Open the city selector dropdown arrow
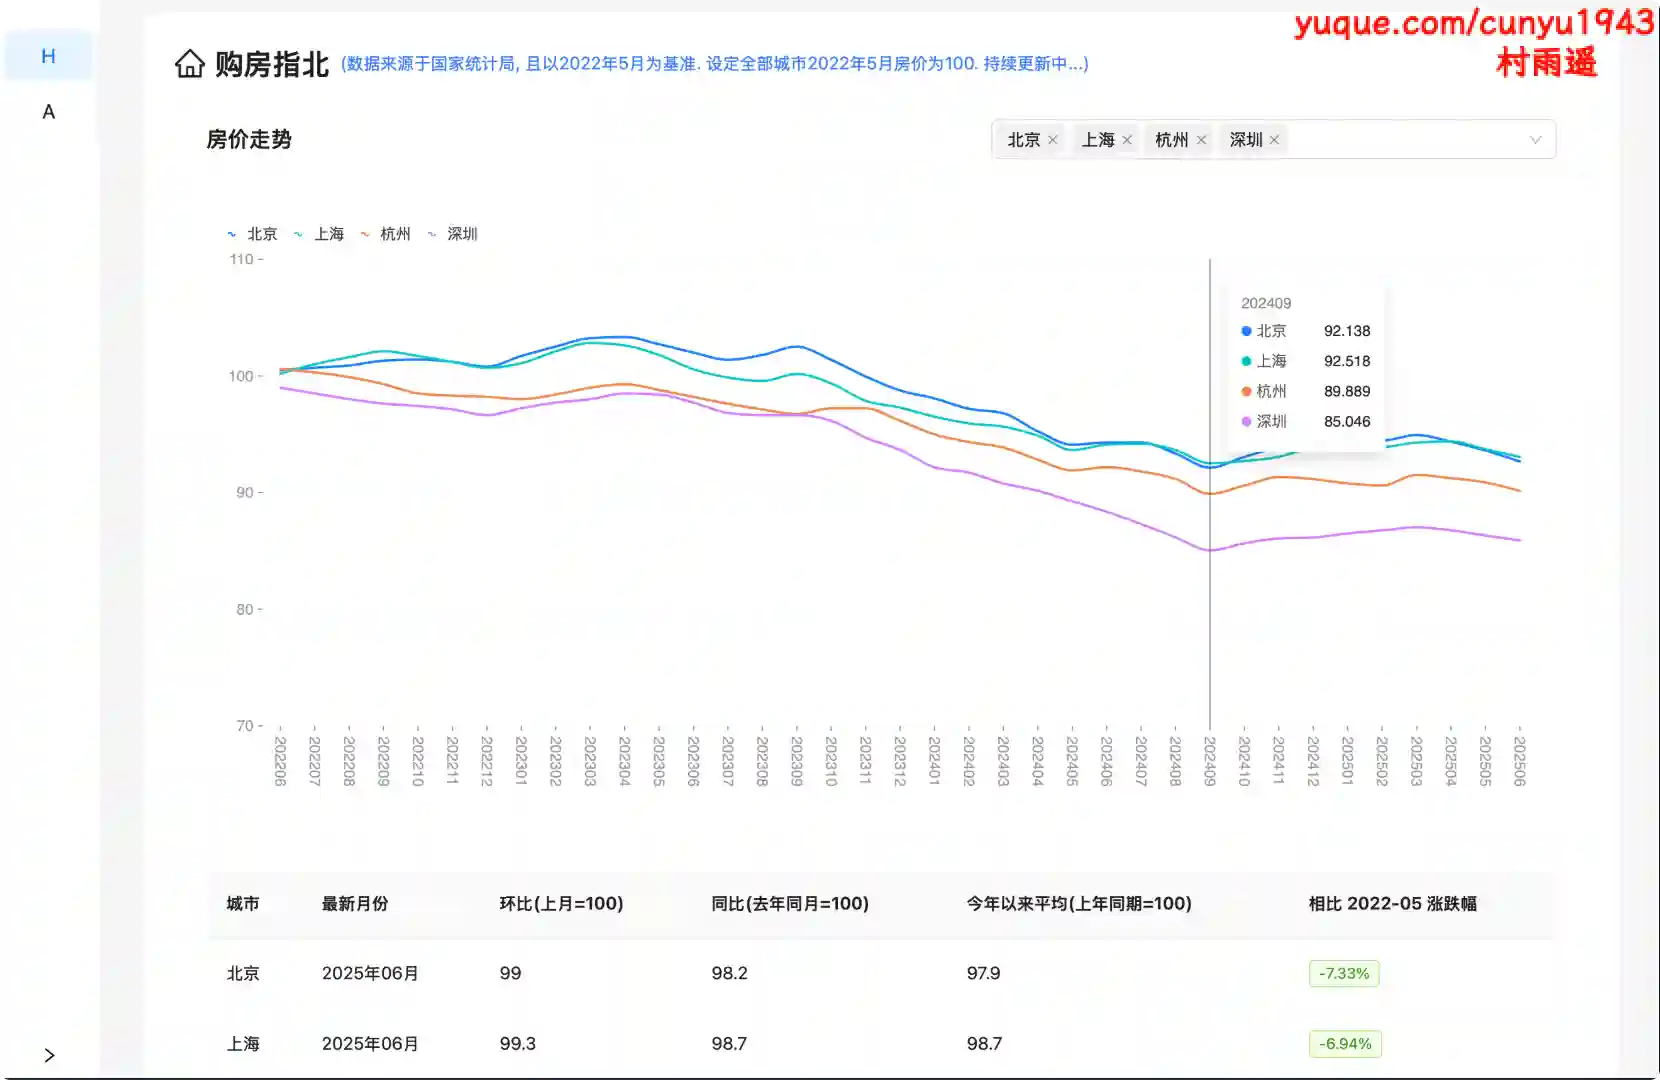Viewport: 1660px width, 1080px height. click(1535, 140)
